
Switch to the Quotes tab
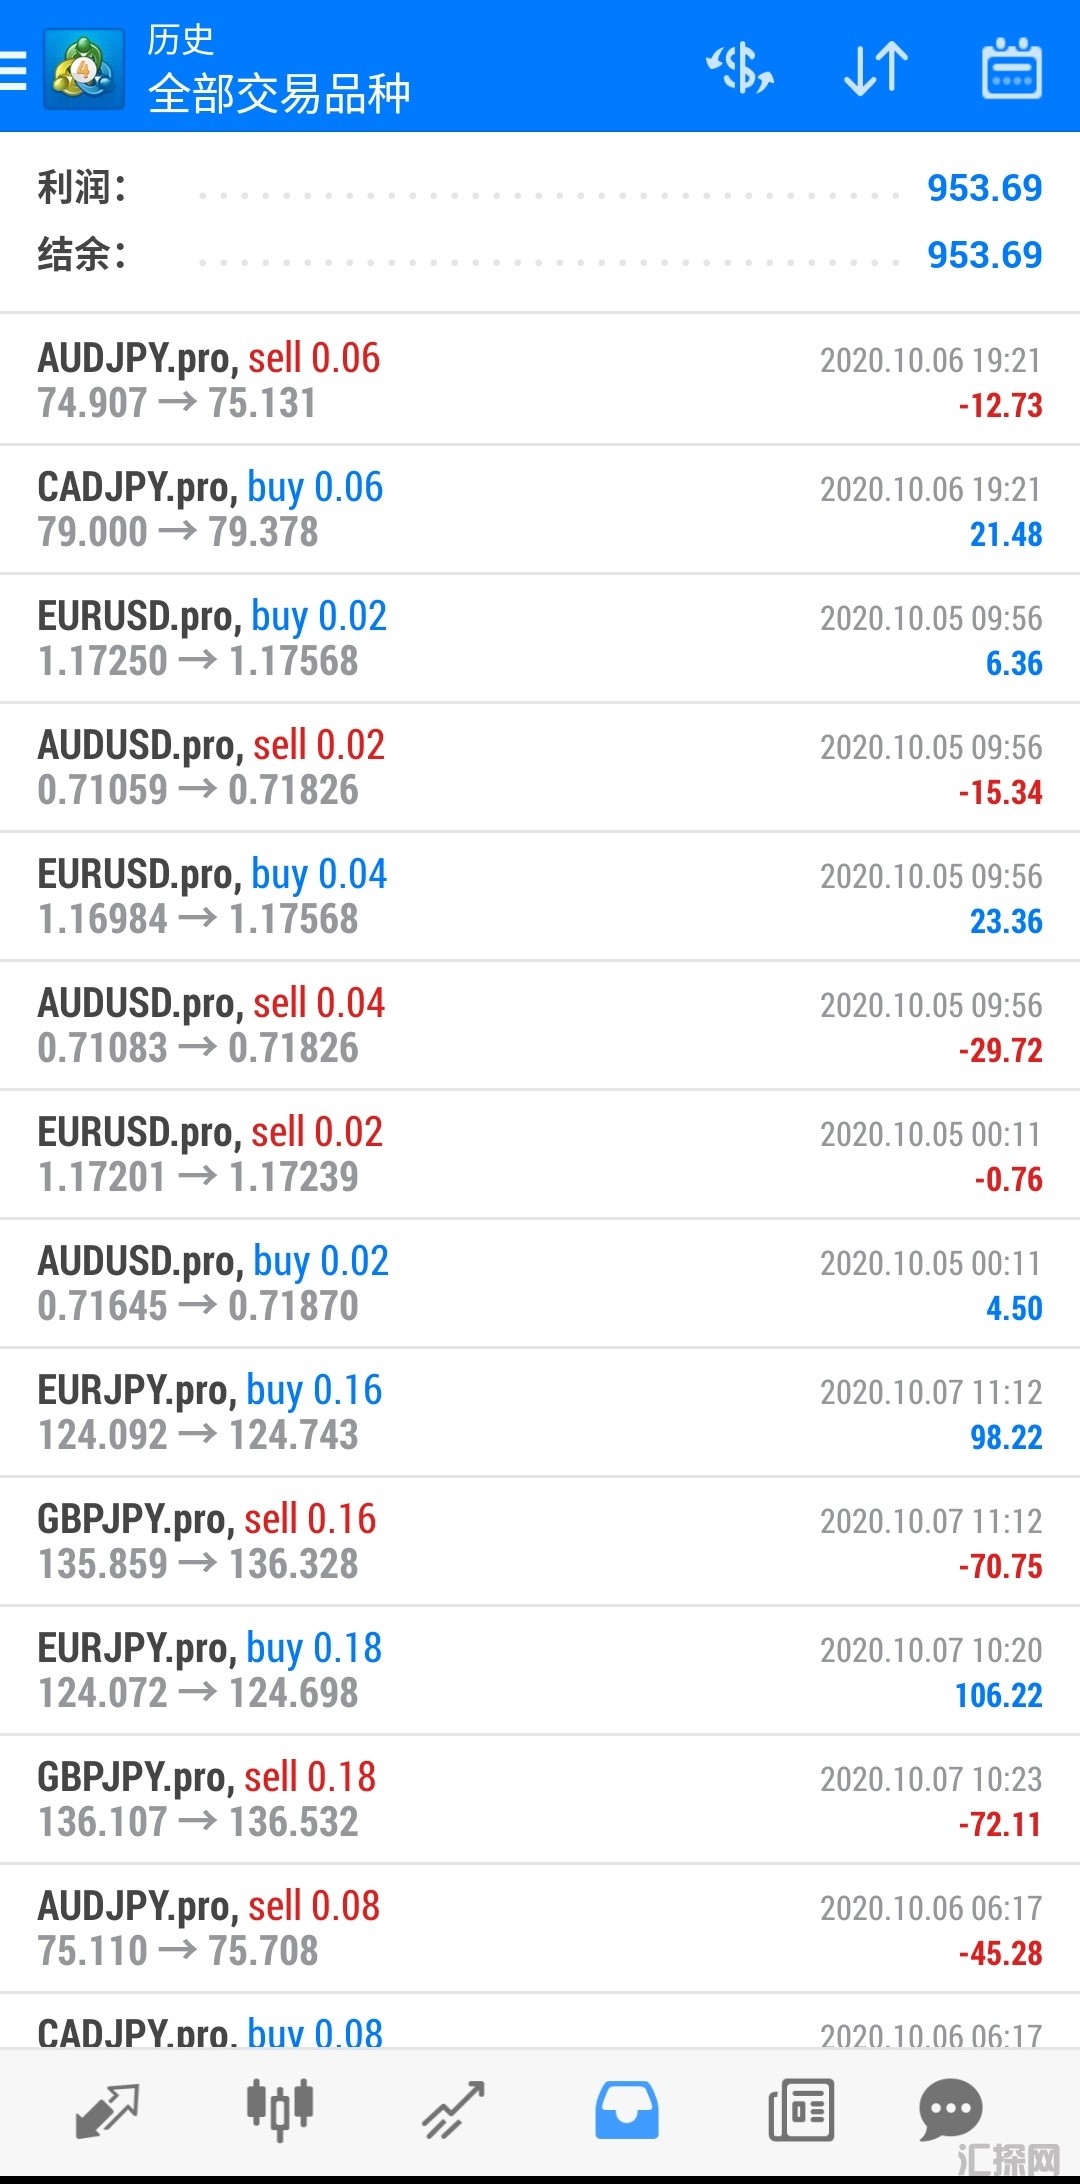pos(107,2110)
